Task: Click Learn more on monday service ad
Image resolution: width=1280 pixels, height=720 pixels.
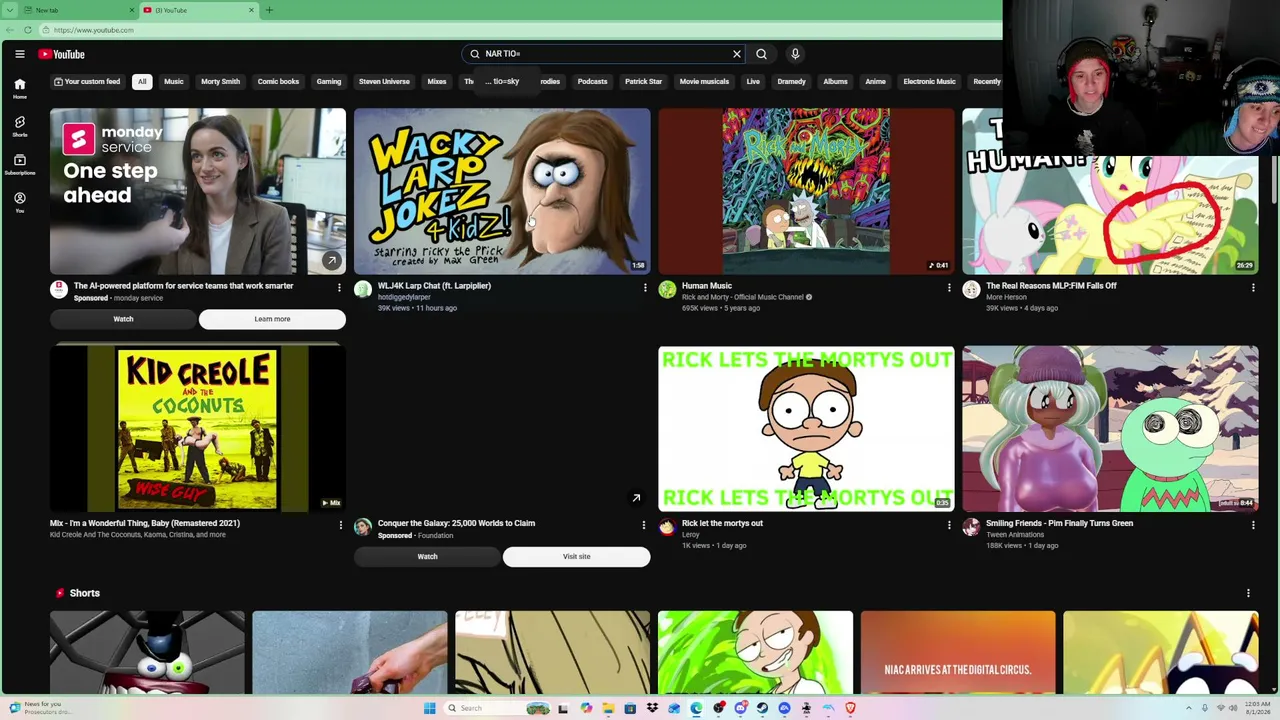Action: pyautogui.click(x=272, y=319)
